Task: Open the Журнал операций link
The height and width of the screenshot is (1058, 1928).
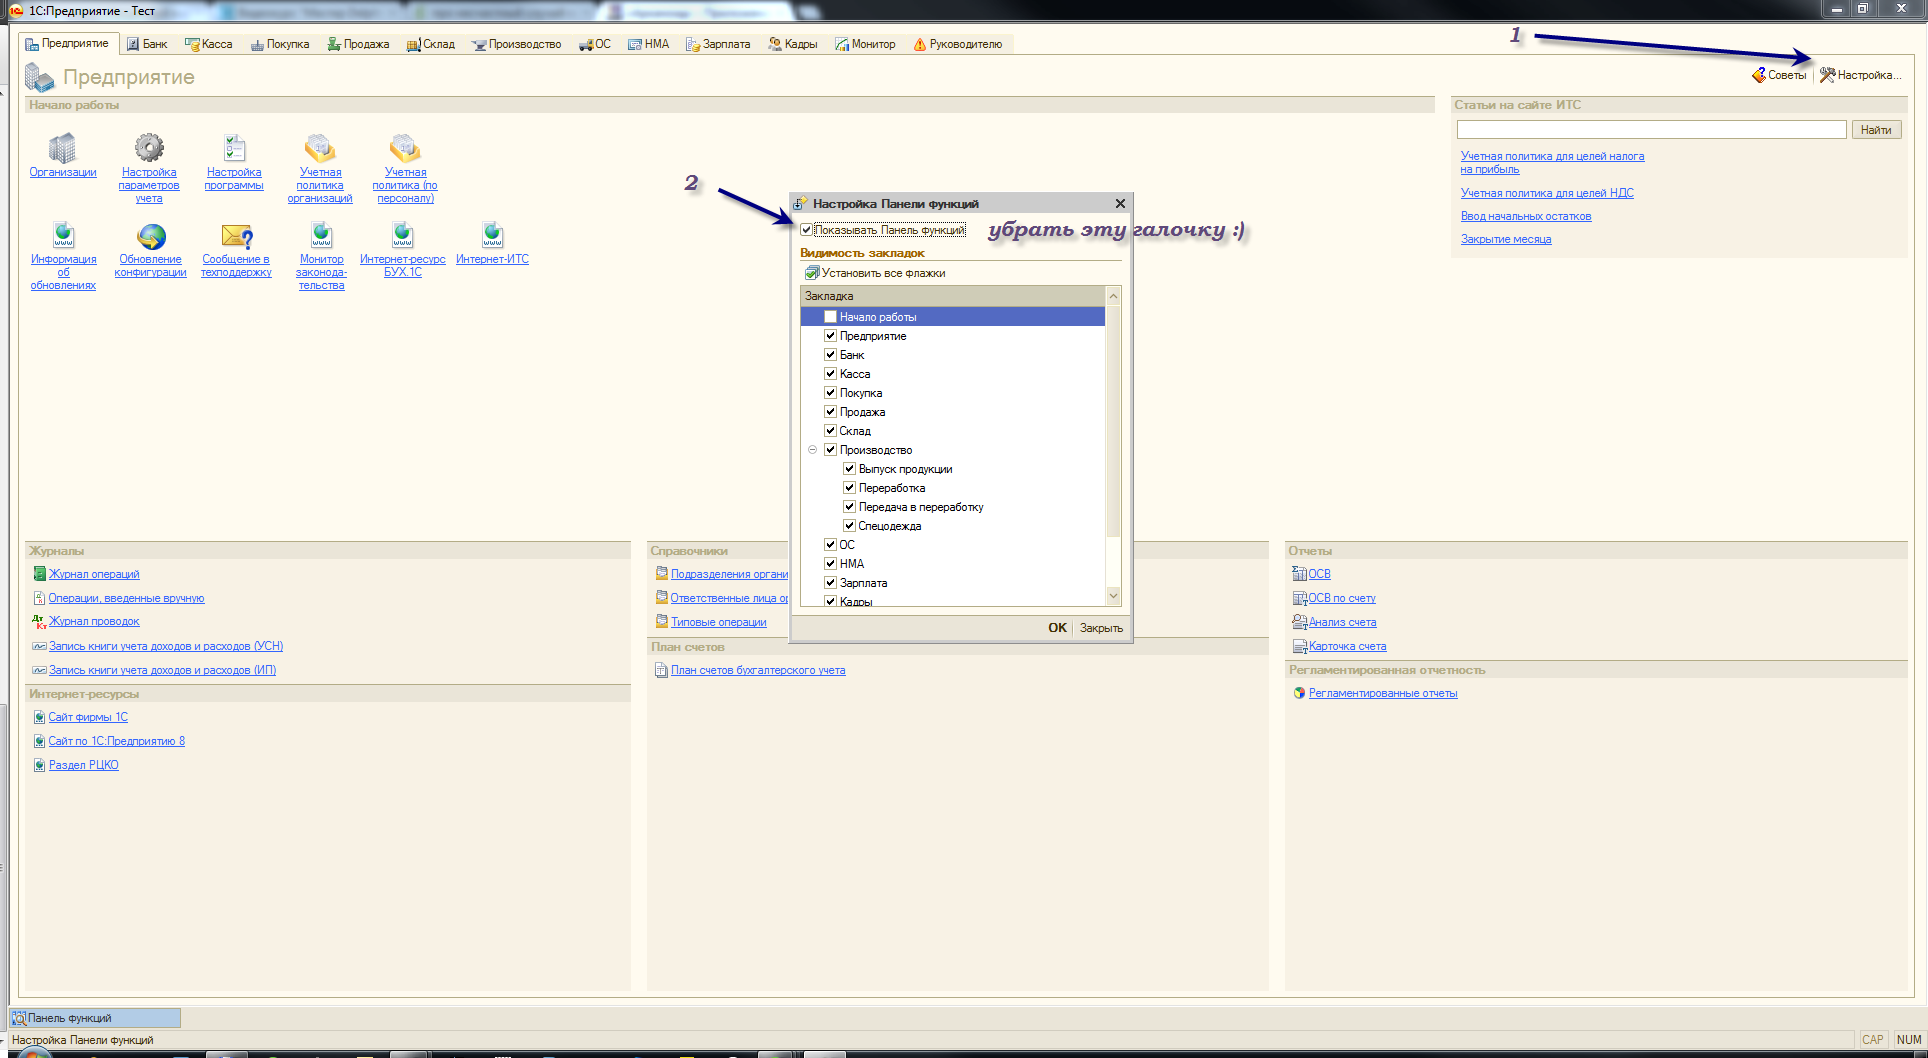Action: click(x=94, y=574)
